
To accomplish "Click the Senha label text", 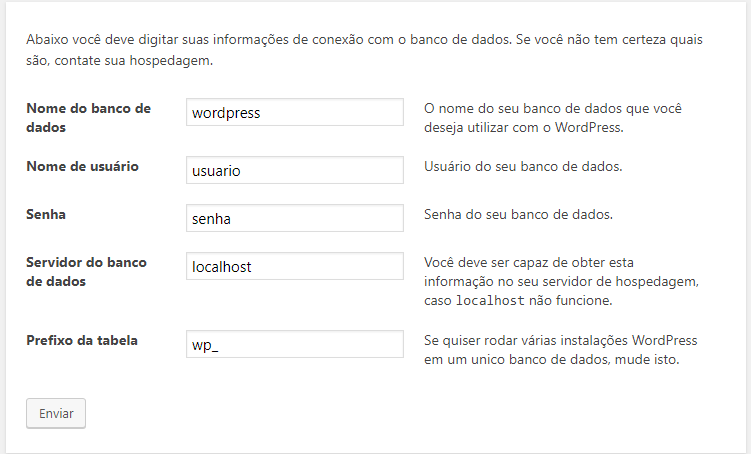I will (x=46, y=214).
